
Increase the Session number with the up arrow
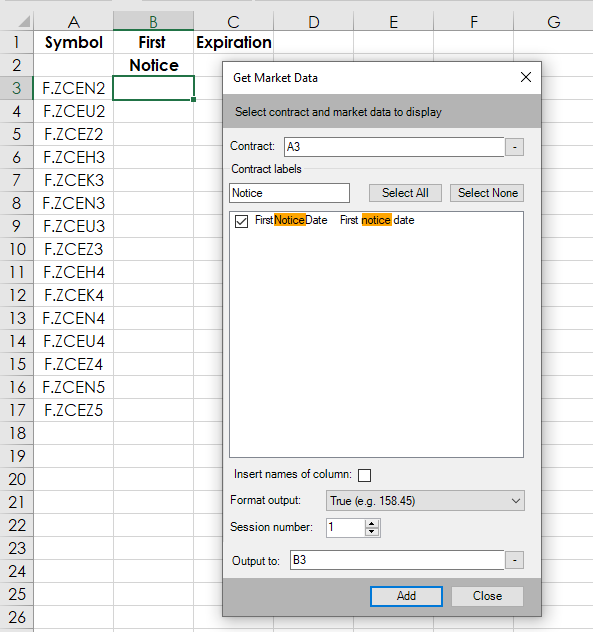pyautogui.click(x=372, y=524)
